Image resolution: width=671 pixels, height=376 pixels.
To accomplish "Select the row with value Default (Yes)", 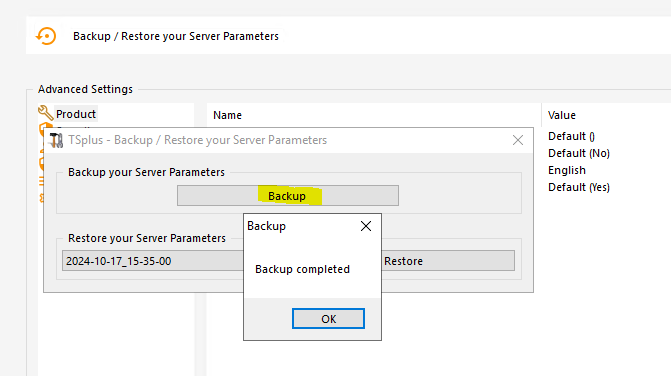I will click(x=579, y=187).
